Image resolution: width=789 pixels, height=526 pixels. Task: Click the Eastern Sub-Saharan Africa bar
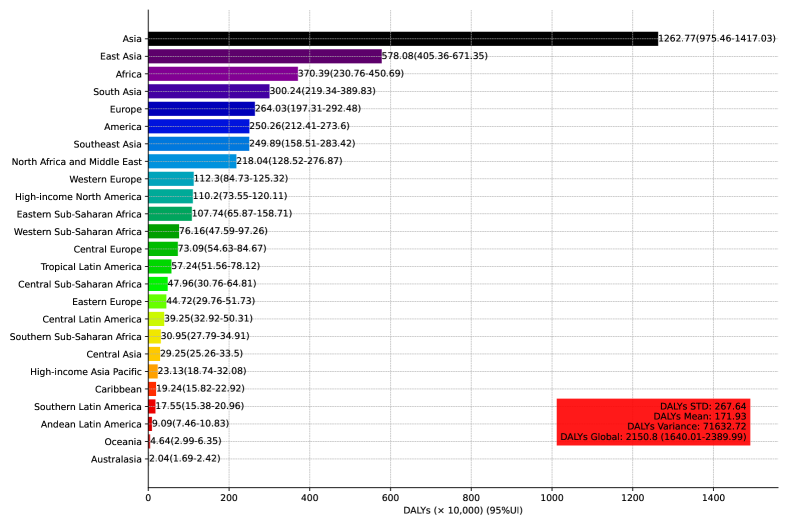pos(170,214)
